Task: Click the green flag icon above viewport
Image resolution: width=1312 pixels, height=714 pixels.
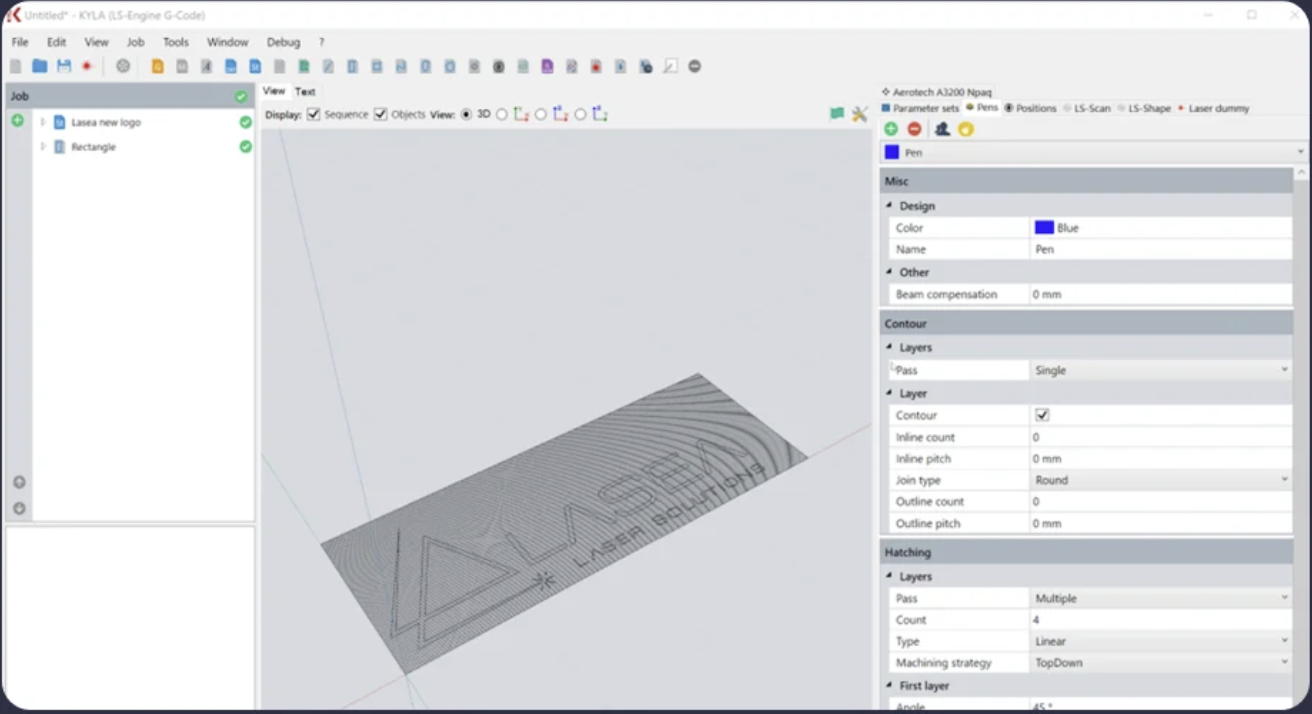Action: (x=837, y=114)
